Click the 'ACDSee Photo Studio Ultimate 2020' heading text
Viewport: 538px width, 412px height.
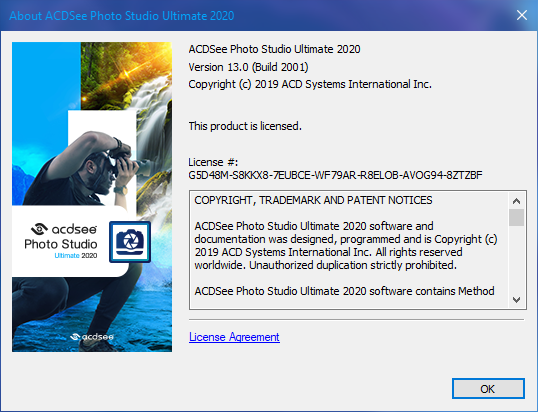(x=274, y=49)
